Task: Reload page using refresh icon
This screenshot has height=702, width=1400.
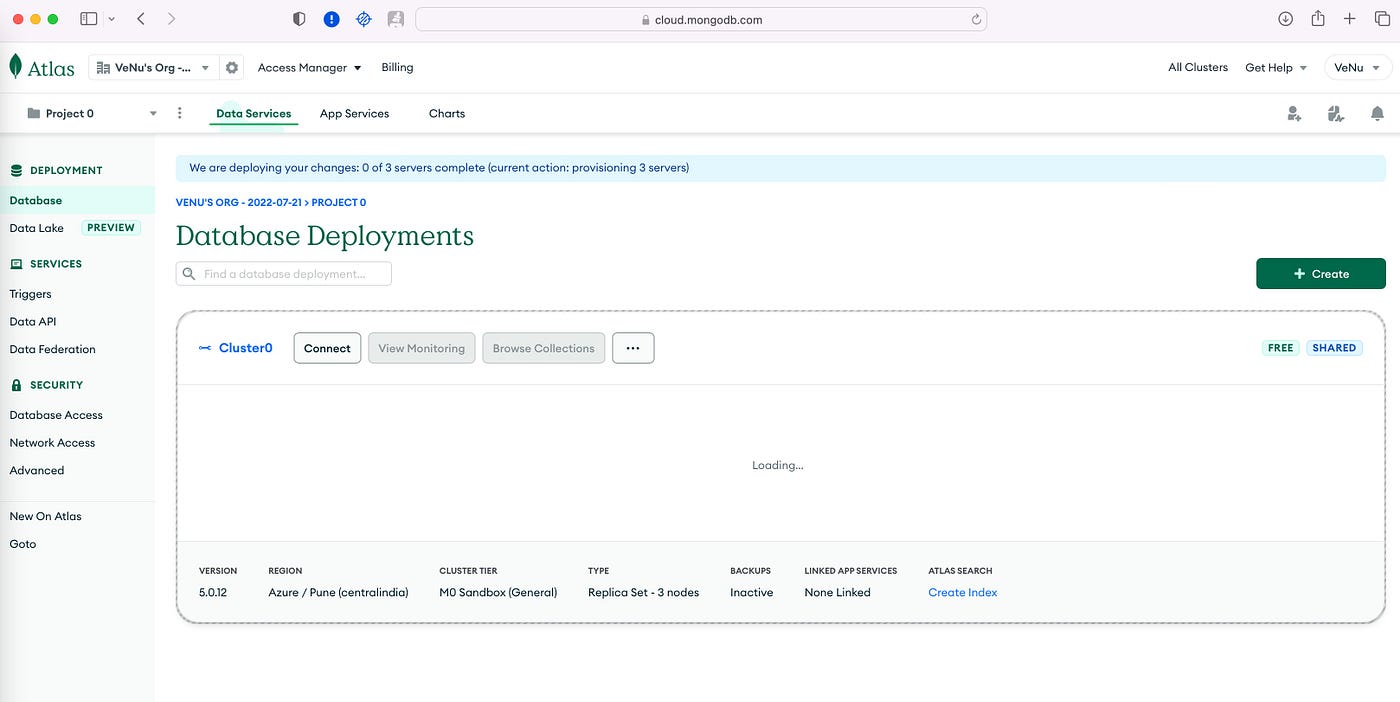Action: 976,19
